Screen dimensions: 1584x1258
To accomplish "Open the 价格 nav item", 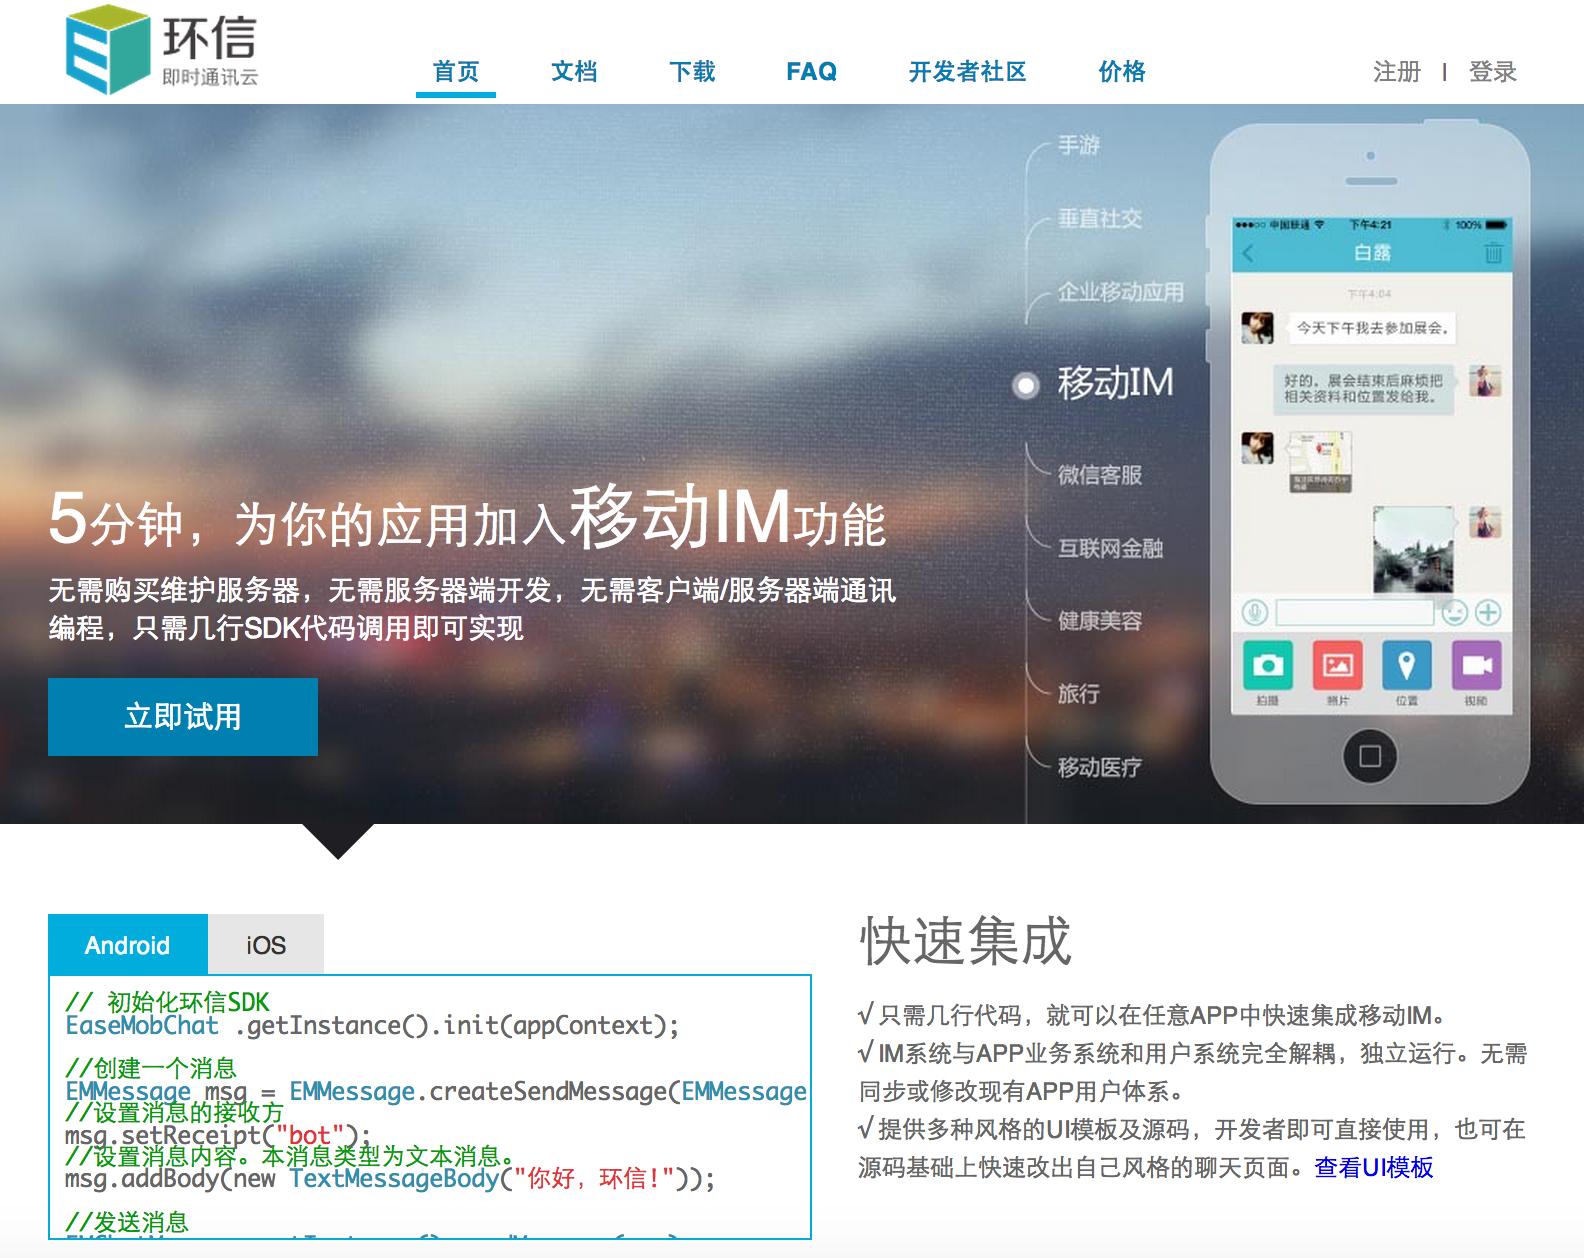I will [1122, 72].
